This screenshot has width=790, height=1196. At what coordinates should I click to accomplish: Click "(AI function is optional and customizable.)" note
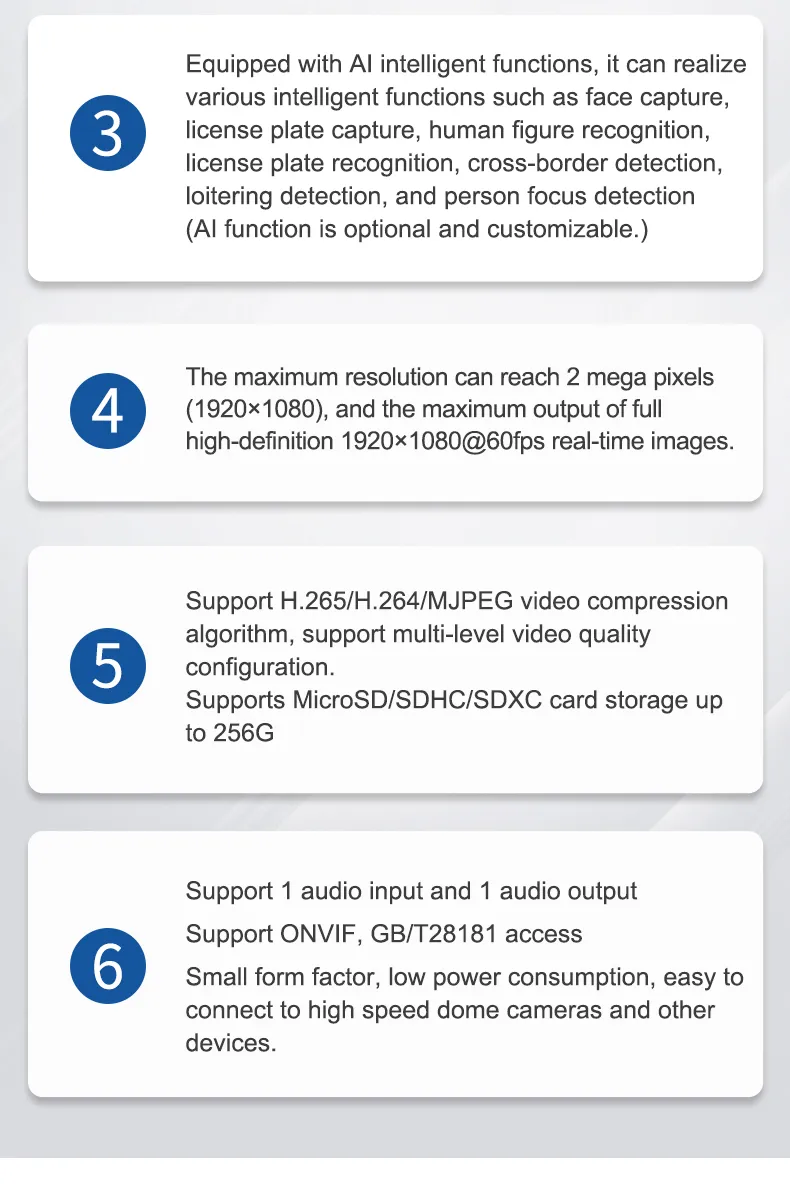click(417, 229)
